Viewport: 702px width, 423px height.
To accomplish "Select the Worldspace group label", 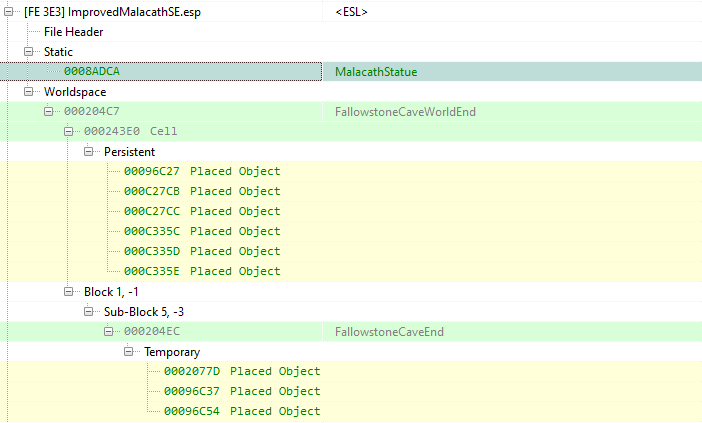I will (x=75, y=92).
